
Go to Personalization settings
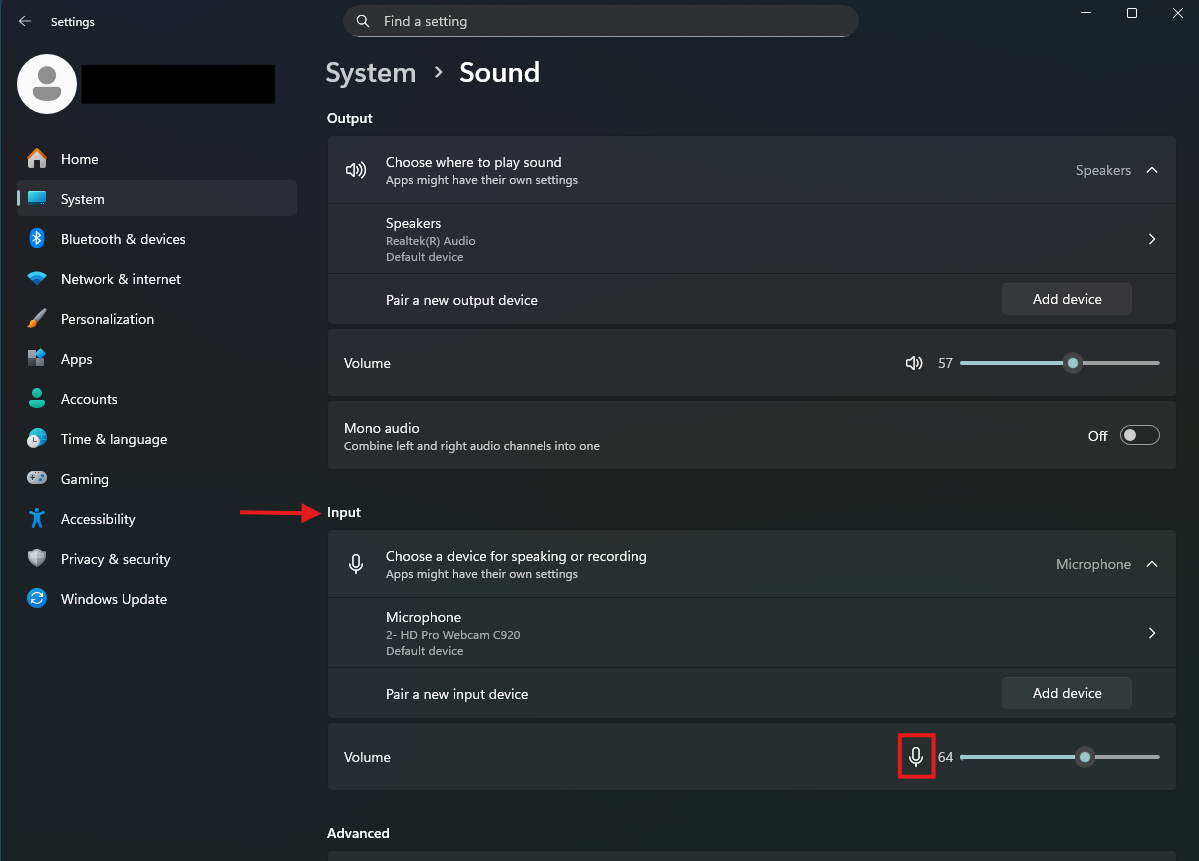click(157, 319)
